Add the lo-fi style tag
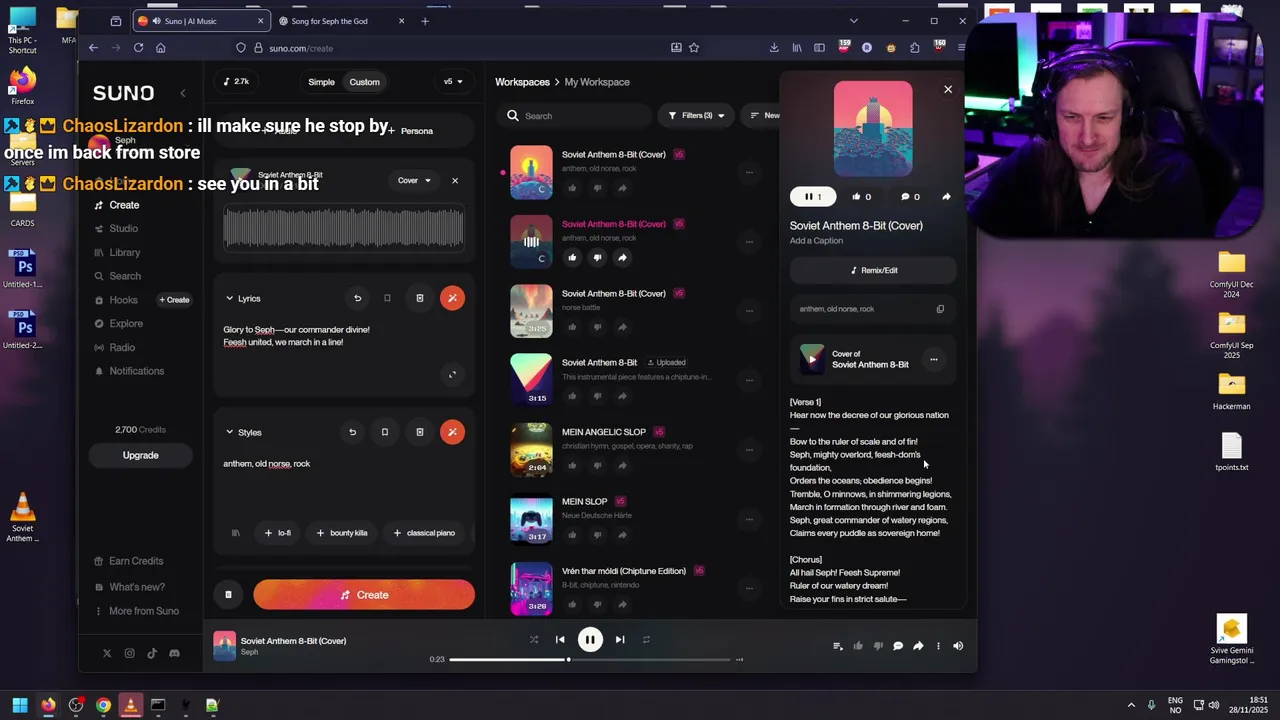Viewport: 1280px width, 720px height. pos(277,533)
